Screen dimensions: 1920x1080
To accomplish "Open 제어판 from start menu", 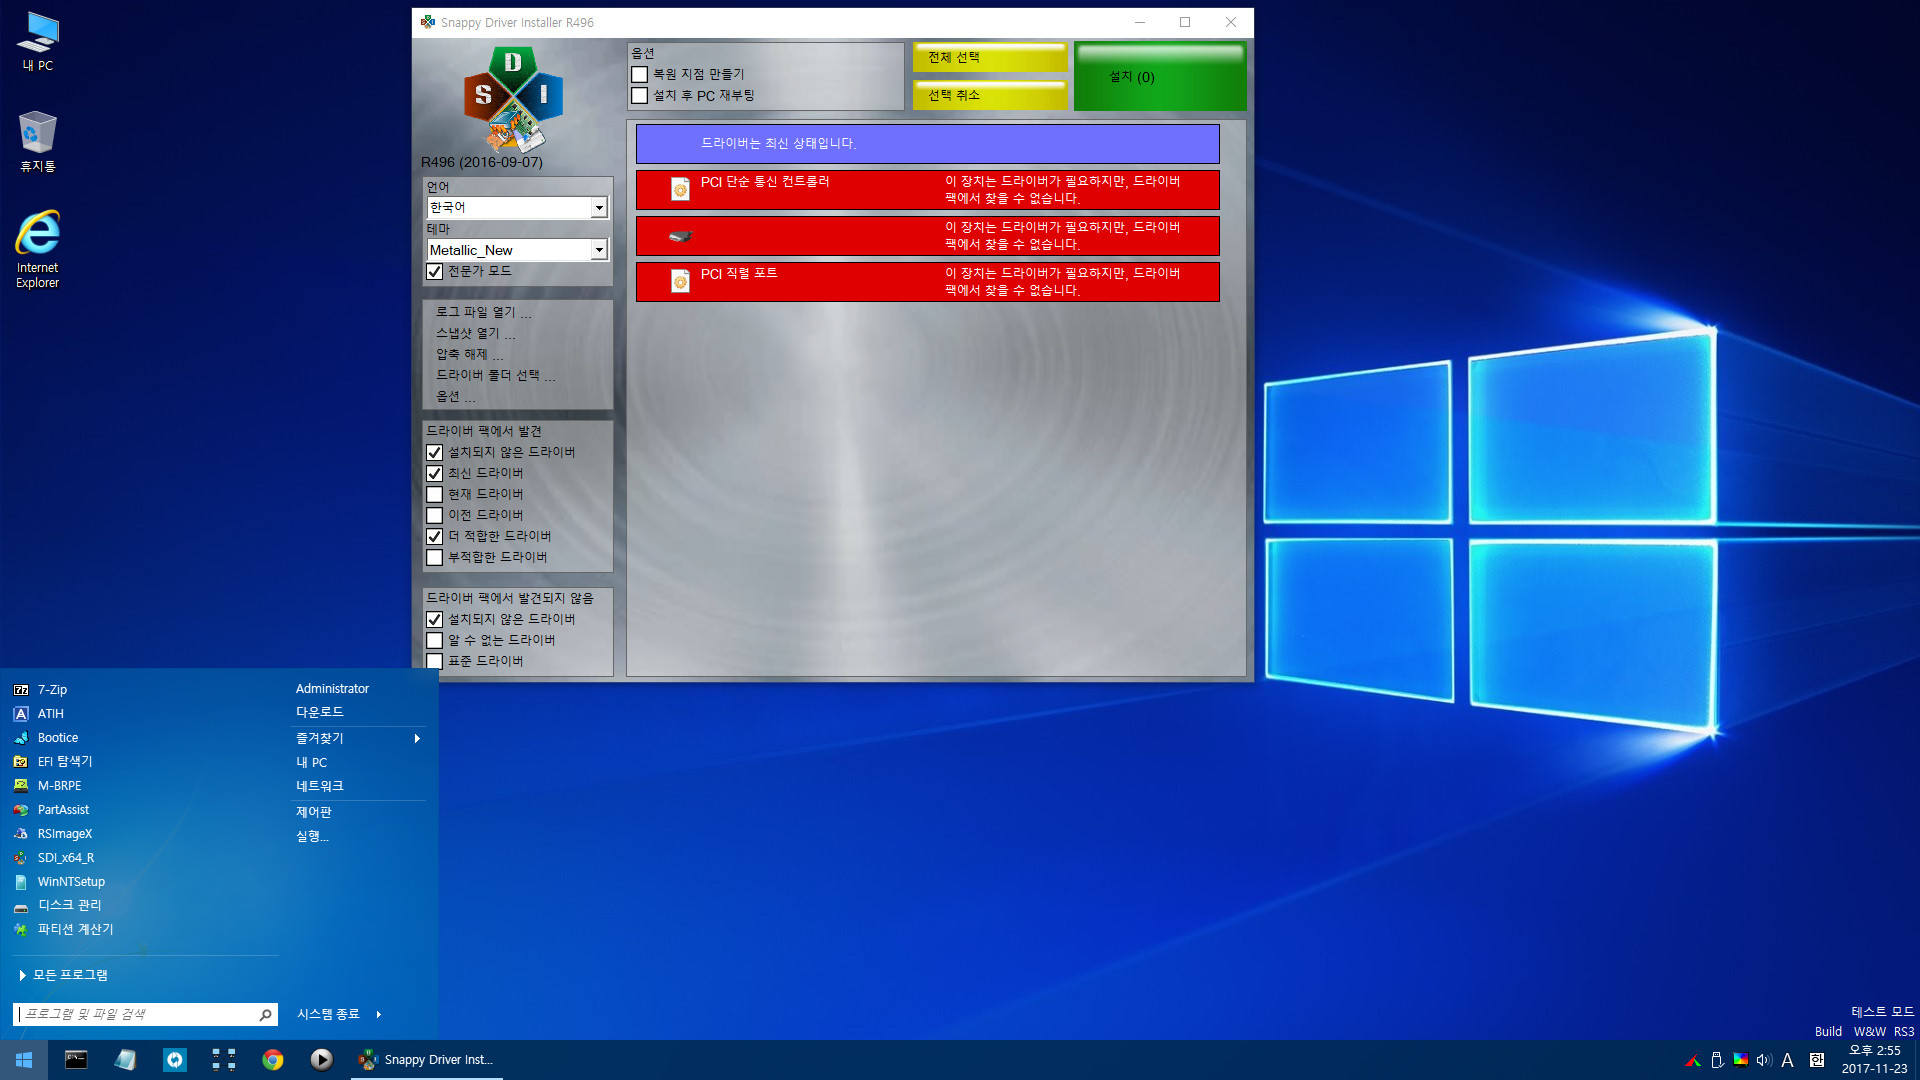I will (314, 812).
